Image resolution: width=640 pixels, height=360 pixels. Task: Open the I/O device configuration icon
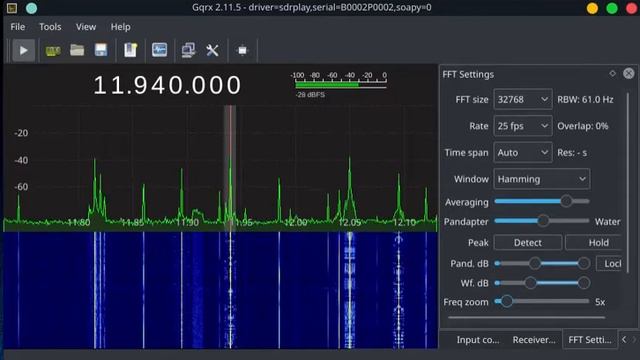(x=53, y=51)
